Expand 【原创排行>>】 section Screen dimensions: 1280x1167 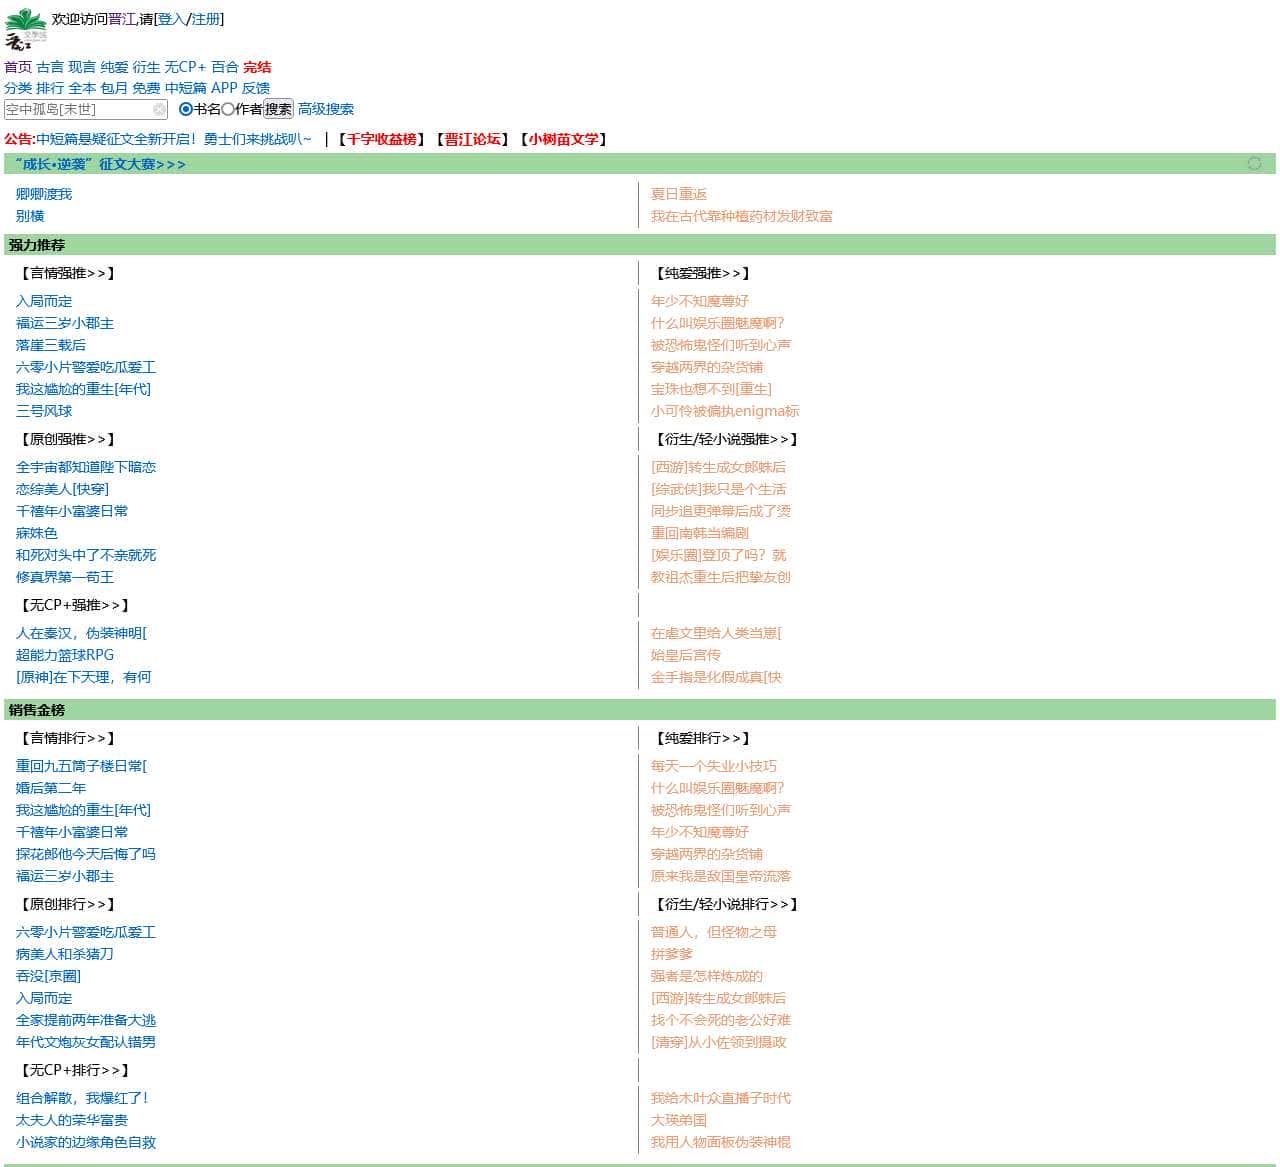(68, 904)
